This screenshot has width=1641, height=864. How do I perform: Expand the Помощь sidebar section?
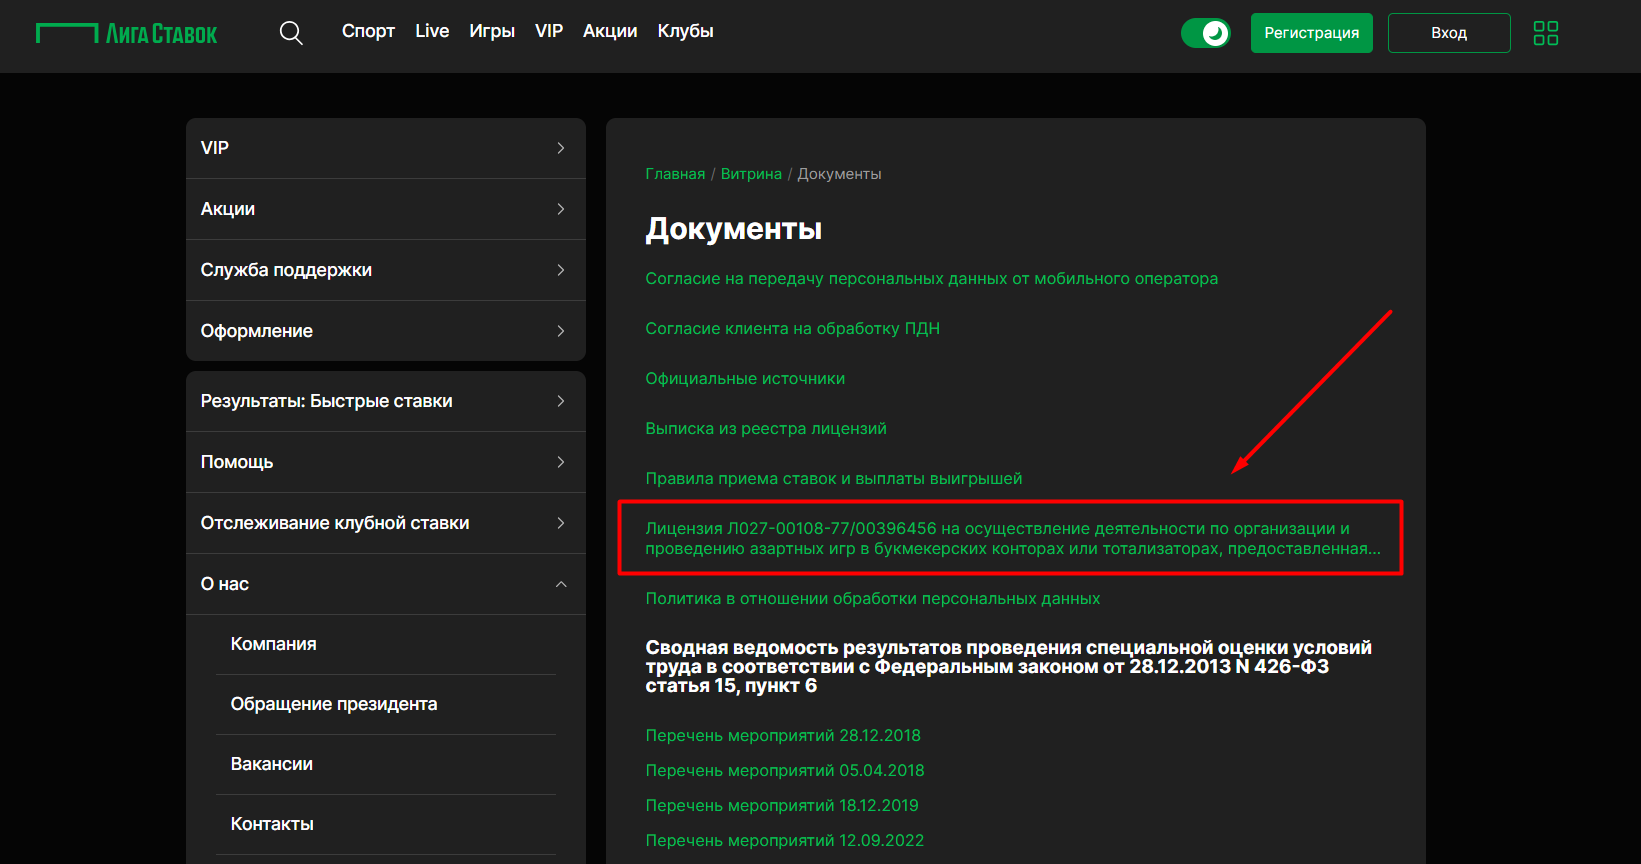point(385,462)
